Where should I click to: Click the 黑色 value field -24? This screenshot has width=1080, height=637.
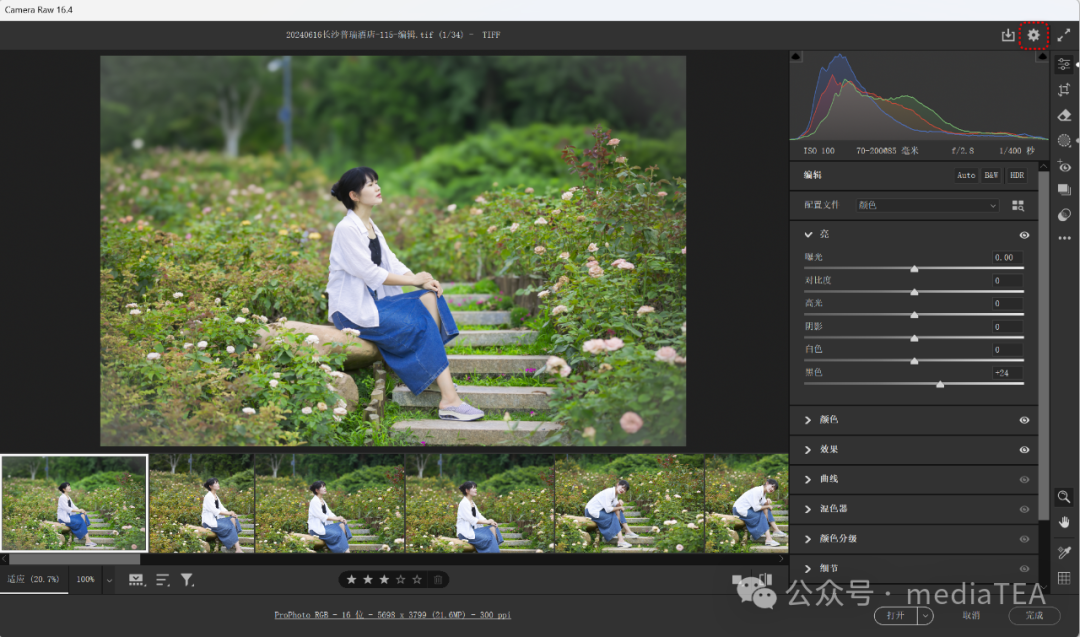pos(1007,373)
